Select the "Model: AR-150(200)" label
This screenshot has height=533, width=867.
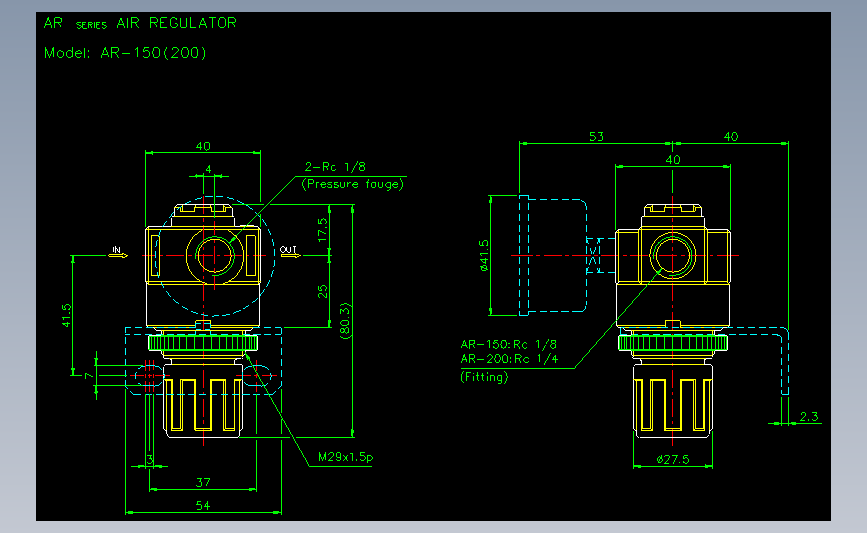click(125, 53)
